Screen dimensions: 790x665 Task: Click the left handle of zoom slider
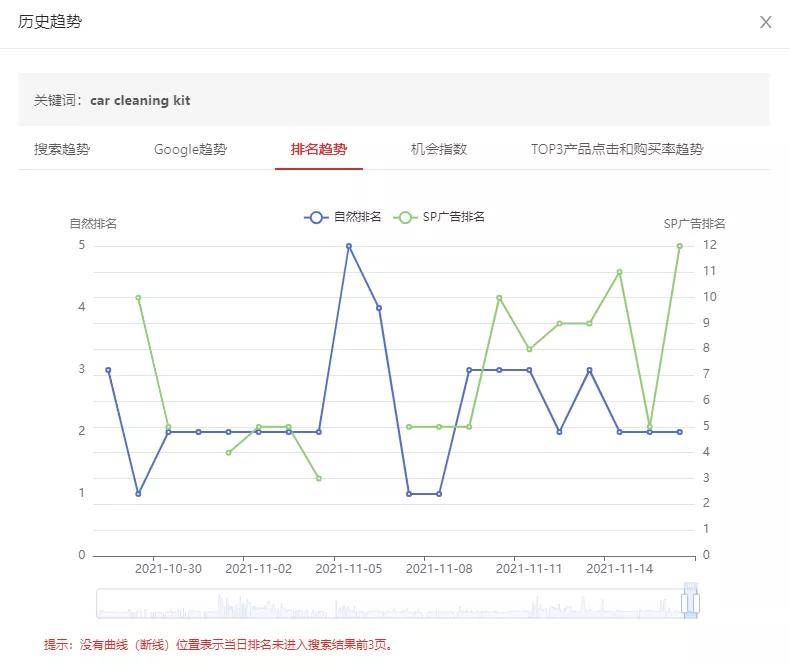[x=684, y=603]
